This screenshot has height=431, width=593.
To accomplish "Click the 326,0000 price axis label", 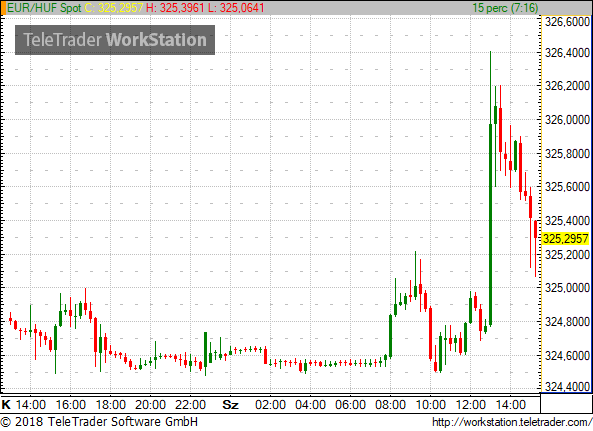I will pyautogui.click(x=567, y=119).
